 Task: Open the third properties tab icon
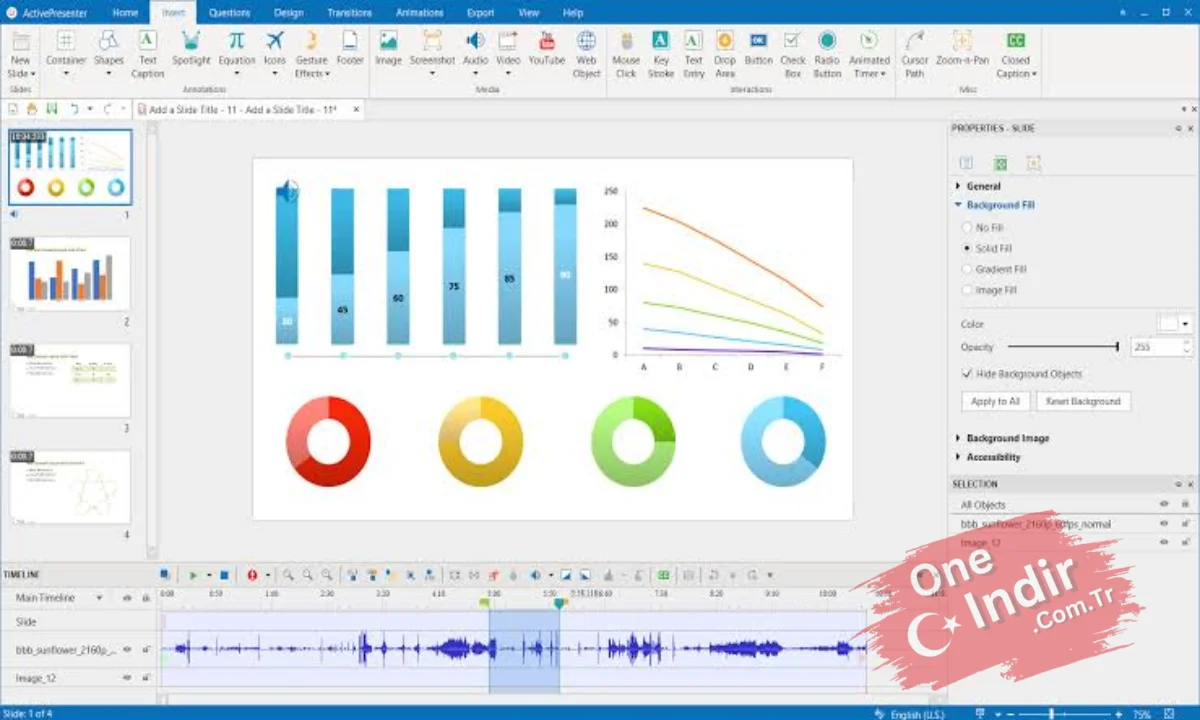(x=1034, y=163)
